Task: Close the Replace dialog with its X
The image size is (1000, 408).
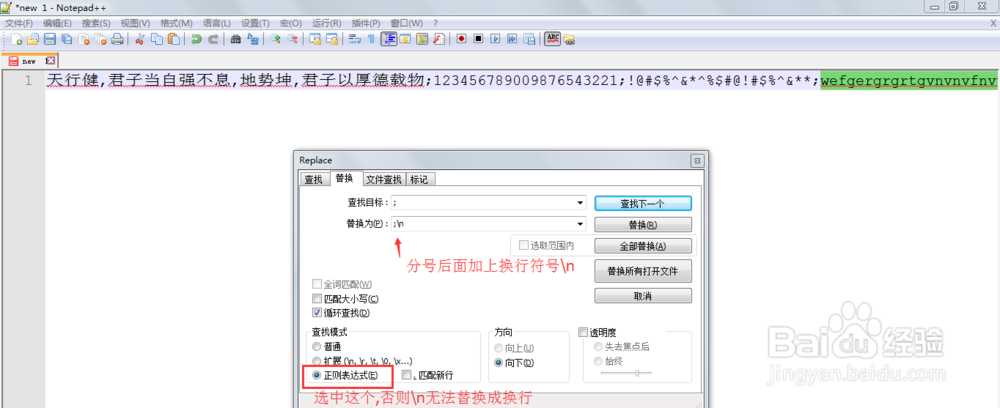Action: click(697, 161)
